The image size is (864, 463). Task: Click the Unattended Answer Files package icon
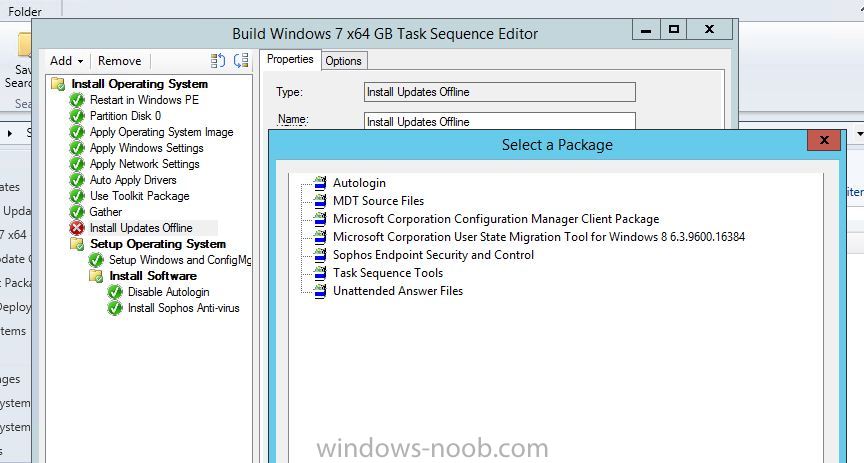(x=320, y=291)
